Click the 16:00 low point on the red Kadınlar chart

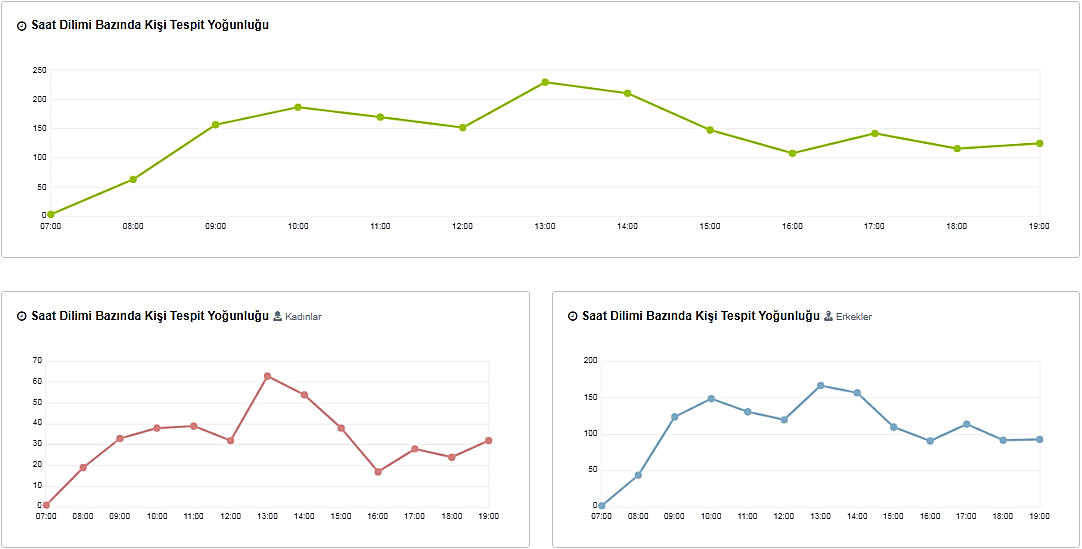click(378, 472)
